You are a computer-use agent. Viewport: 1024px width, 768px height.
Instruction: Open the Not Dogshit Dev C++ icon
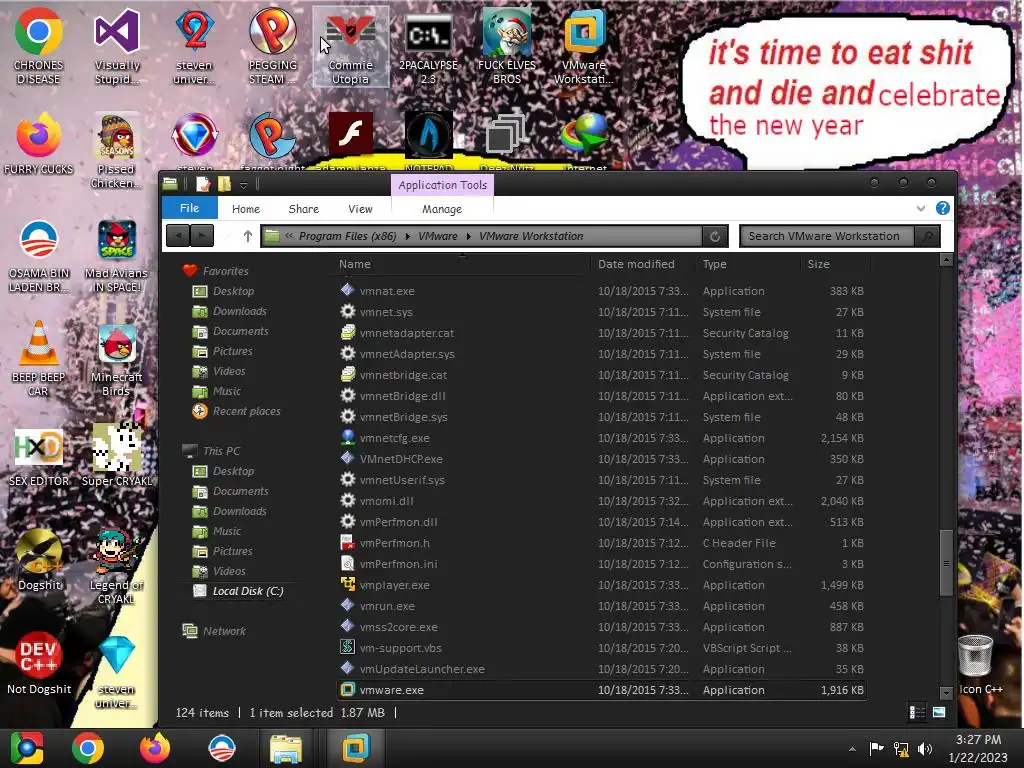[x=39, y=664]
